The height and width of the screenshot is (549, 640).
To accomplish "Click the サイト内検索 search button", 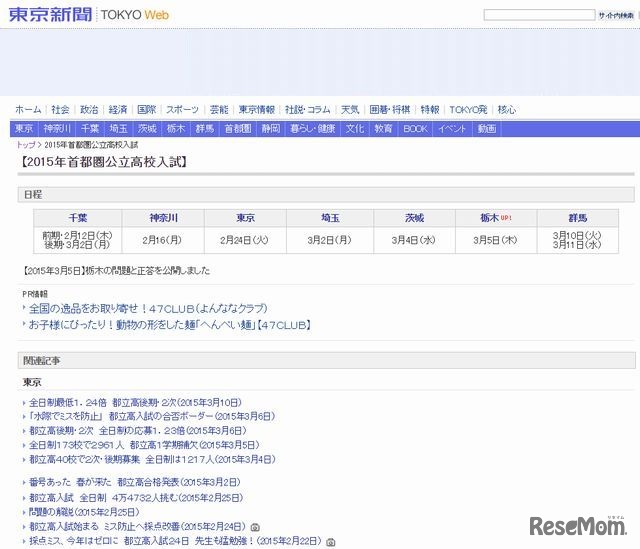I will click(616, 16).
